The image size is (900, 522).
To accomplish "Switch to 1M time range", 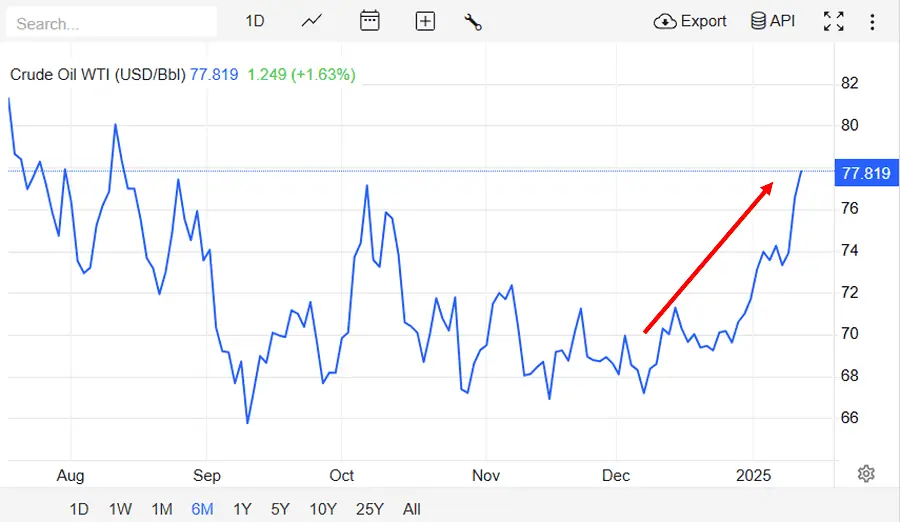I will 162,509.
